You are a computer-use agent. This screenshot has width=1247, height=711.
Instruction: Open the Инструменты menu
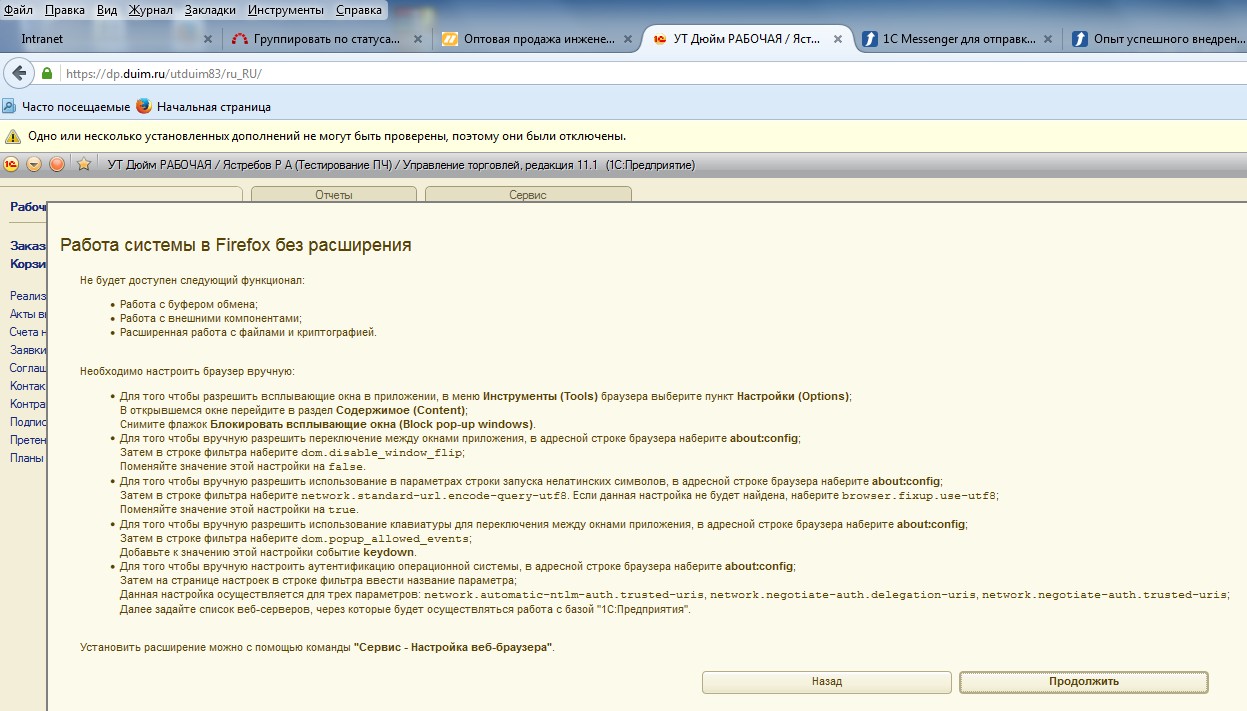pyautogui.click(x=286, y=10)
